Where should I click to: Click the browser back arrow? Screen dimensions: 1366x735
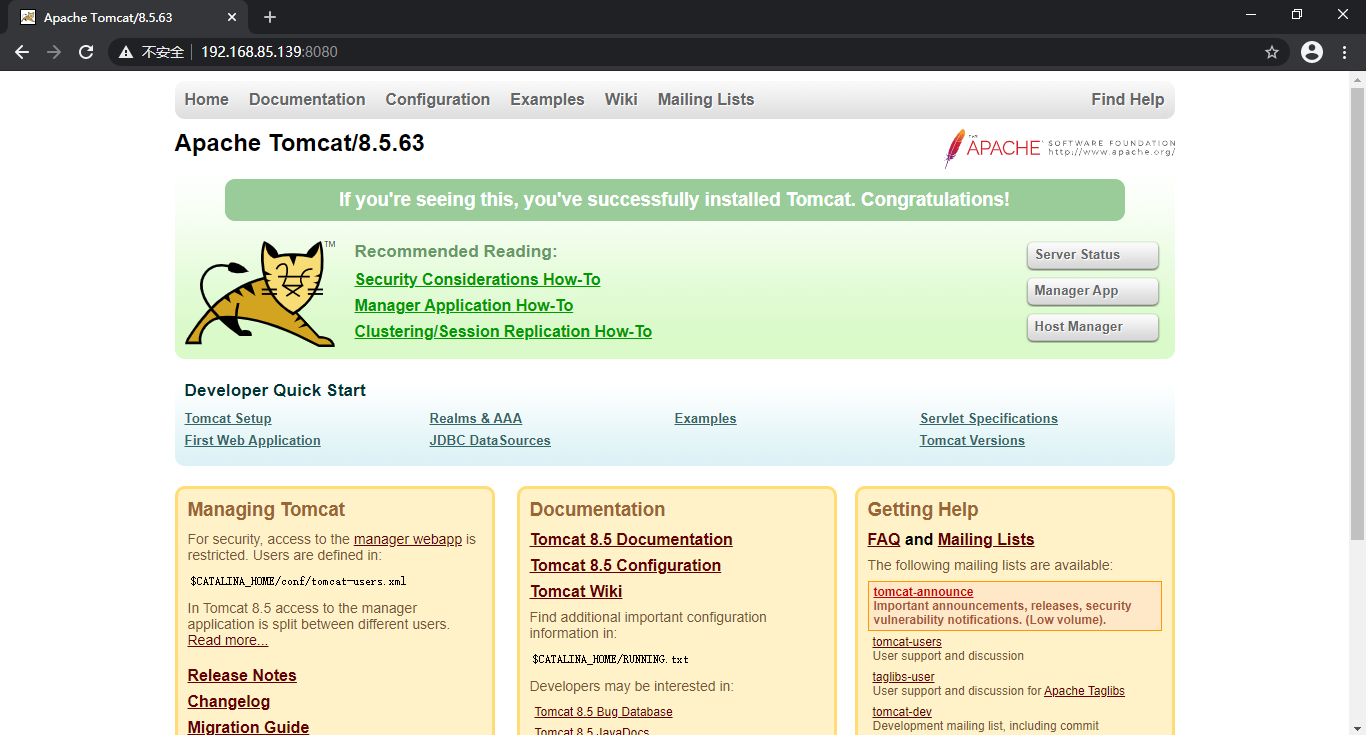click(x=22, y=52)
